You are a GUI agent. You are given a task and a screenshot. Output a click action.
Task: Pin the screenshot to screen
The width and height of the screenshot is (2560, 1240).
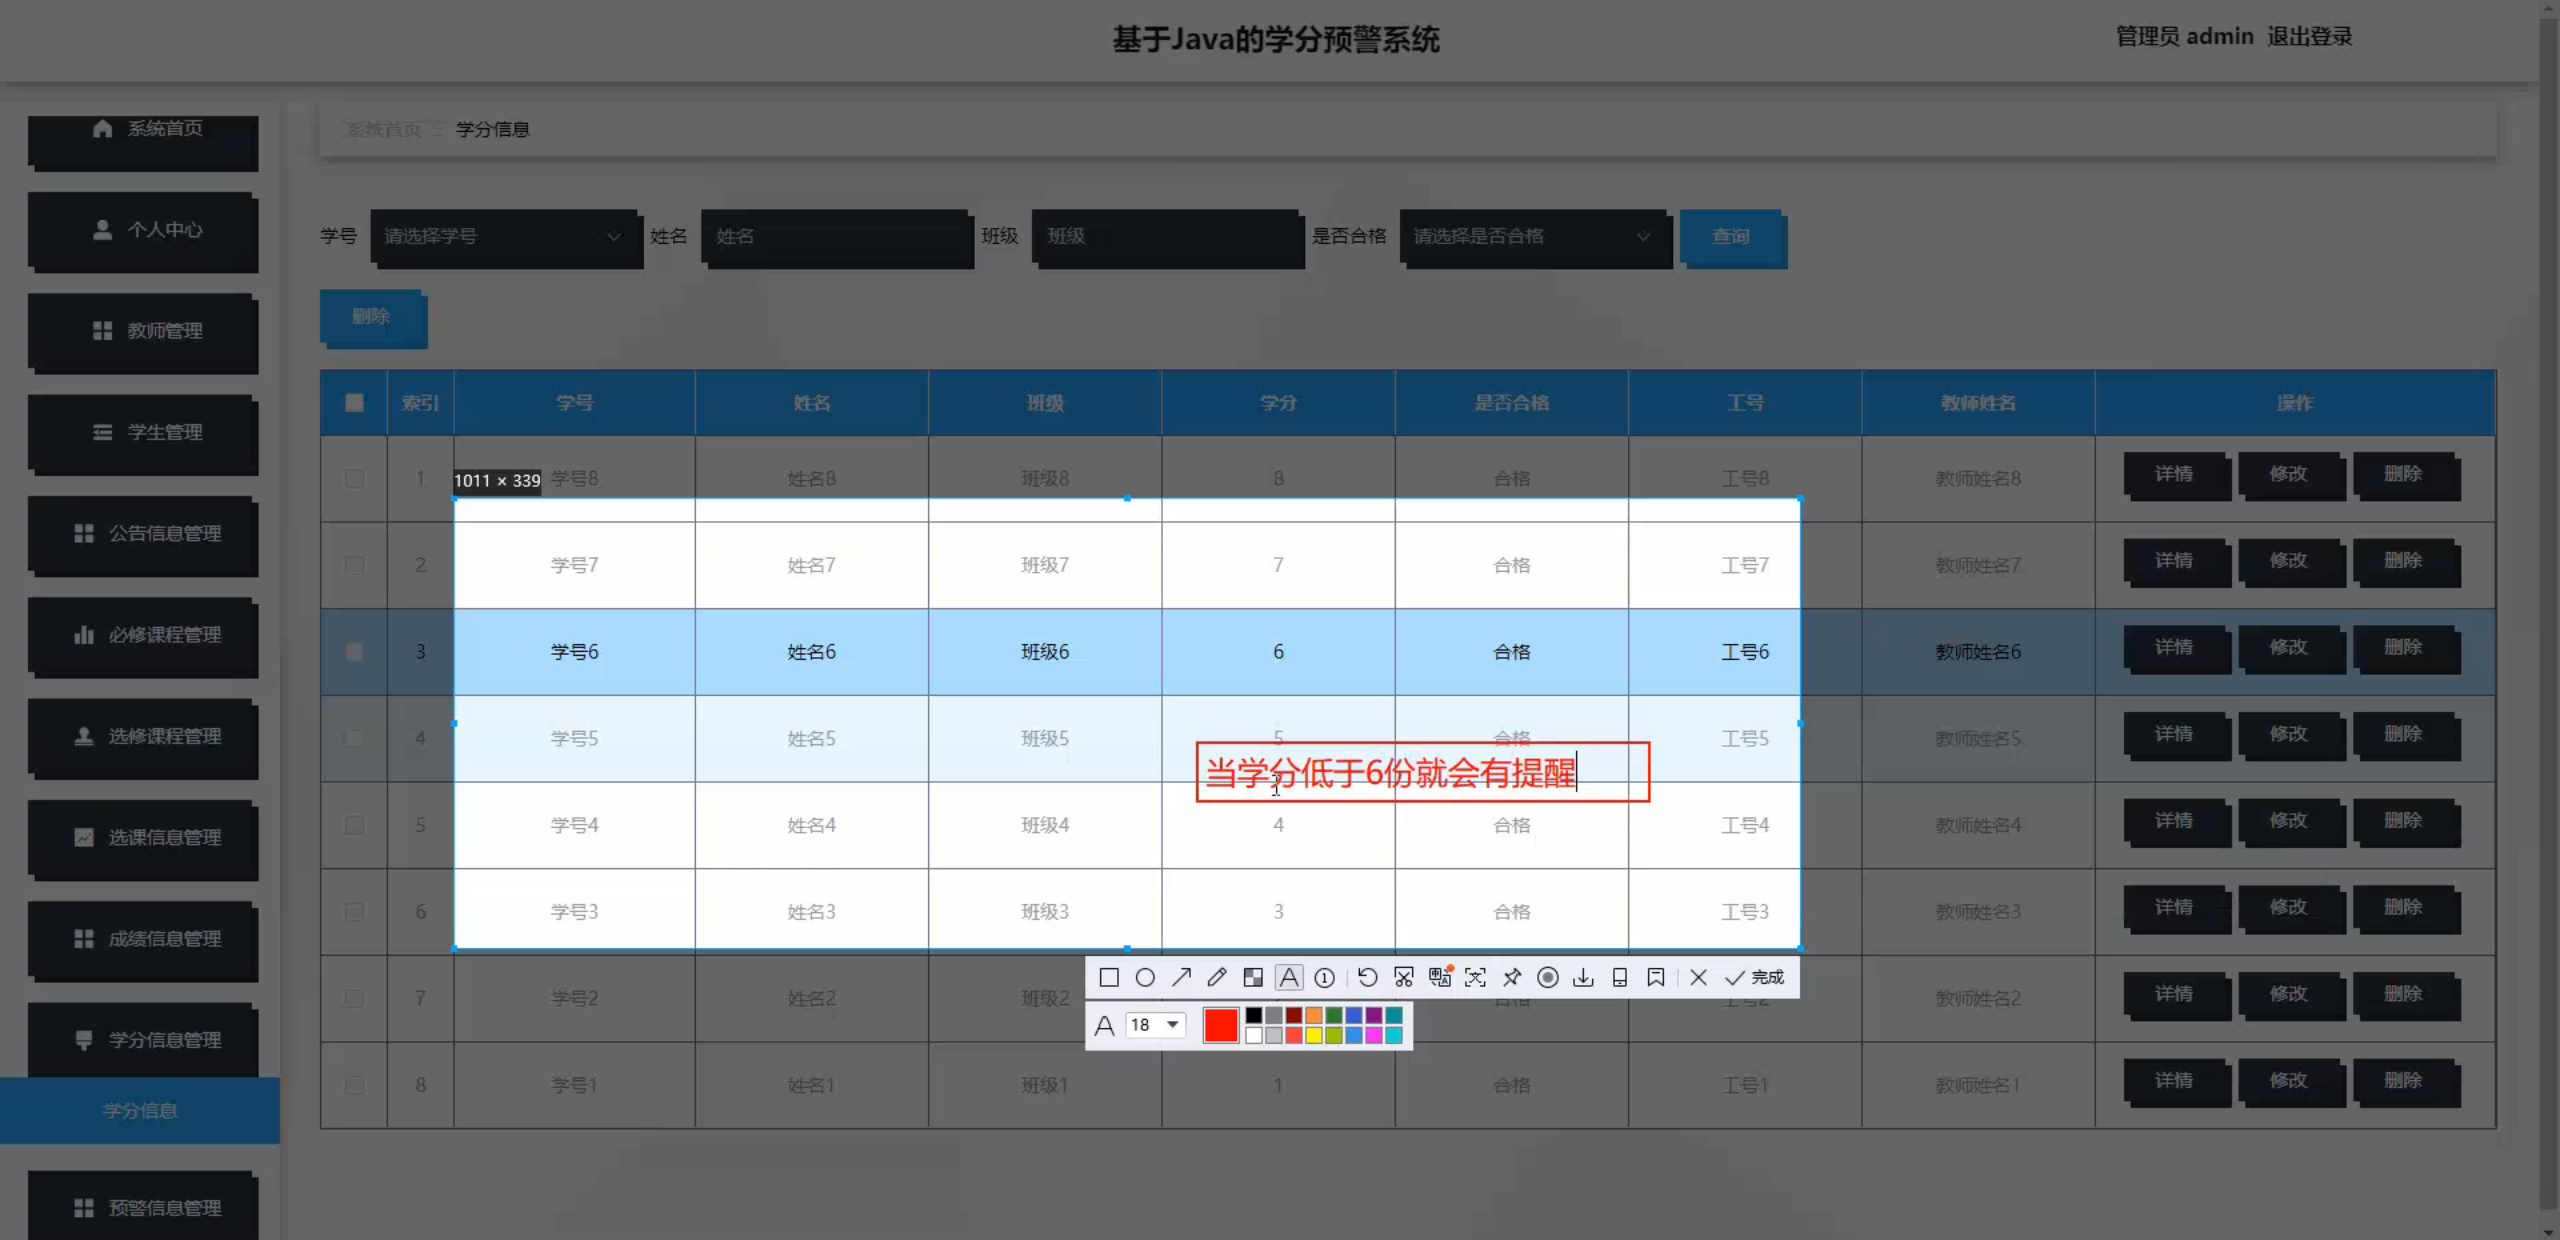(1512, 977)
